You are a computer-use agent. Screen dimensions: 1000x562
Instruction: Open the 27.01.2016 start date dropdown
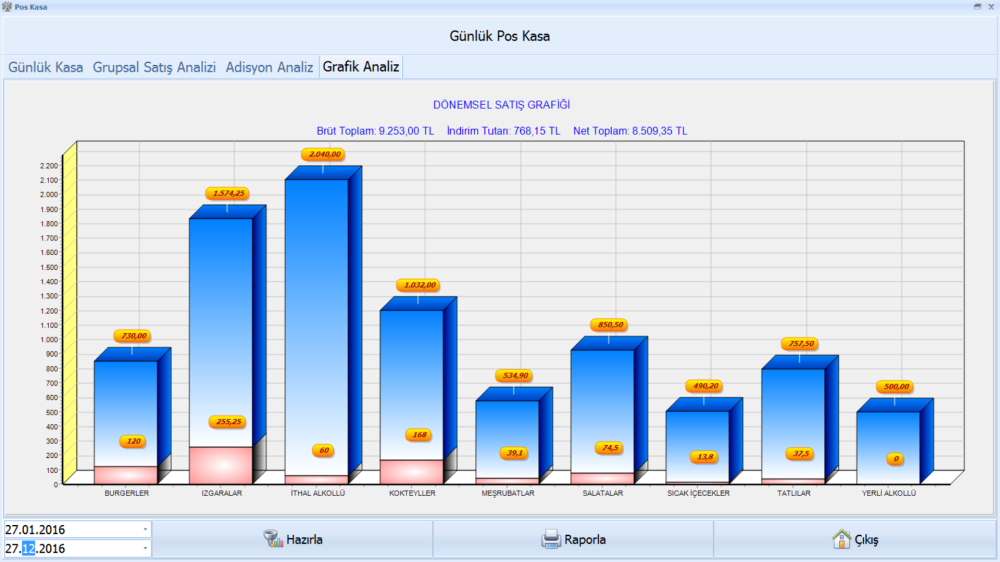[145, 529]
